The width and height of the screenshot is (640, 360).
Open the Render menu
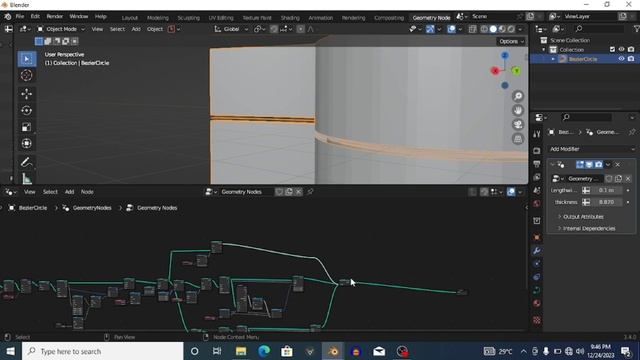[54, 17]
